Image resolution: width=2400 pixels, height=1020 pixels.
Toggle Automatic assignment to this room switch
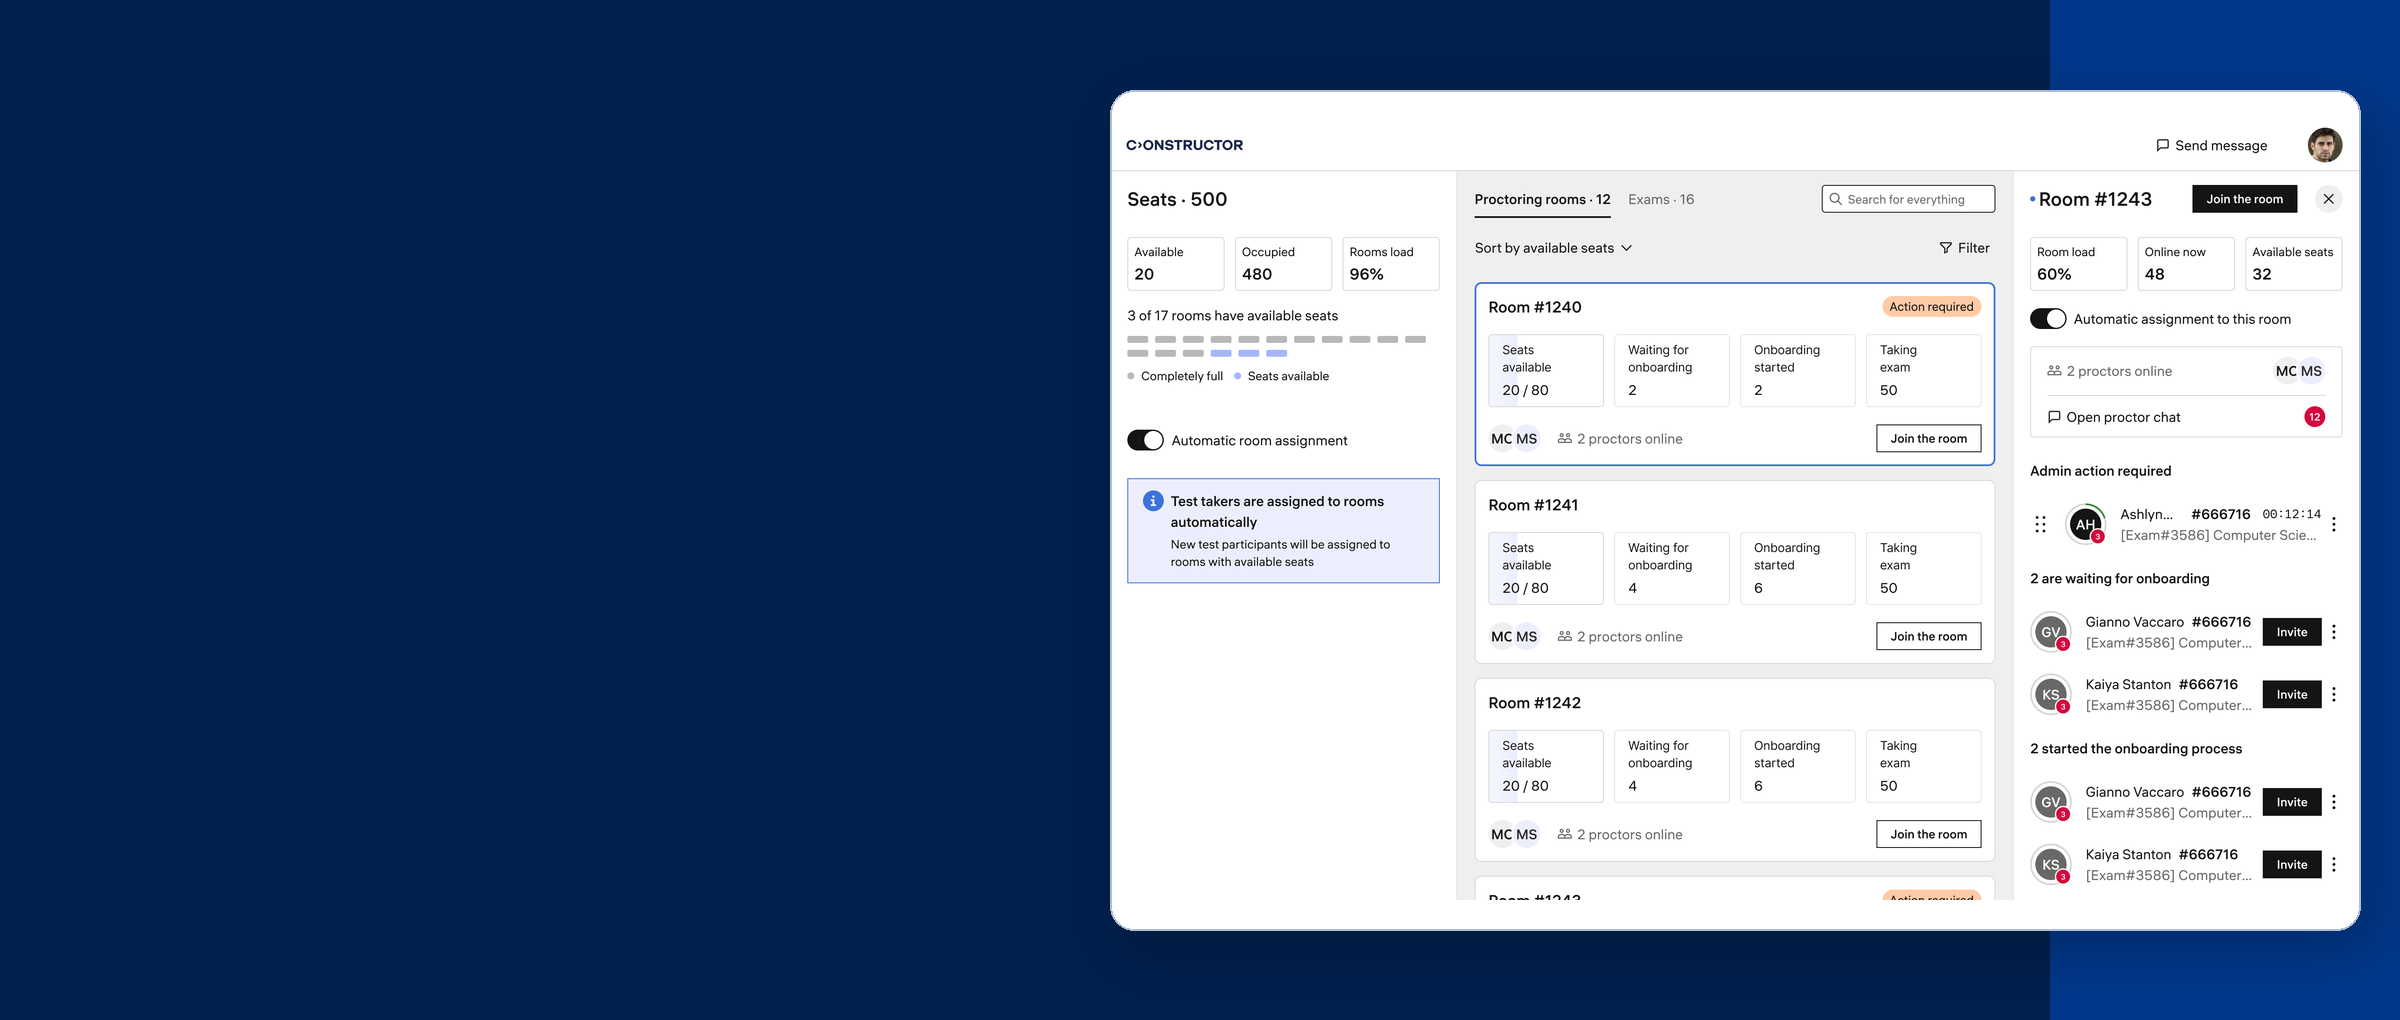(x=2048, y=319)
